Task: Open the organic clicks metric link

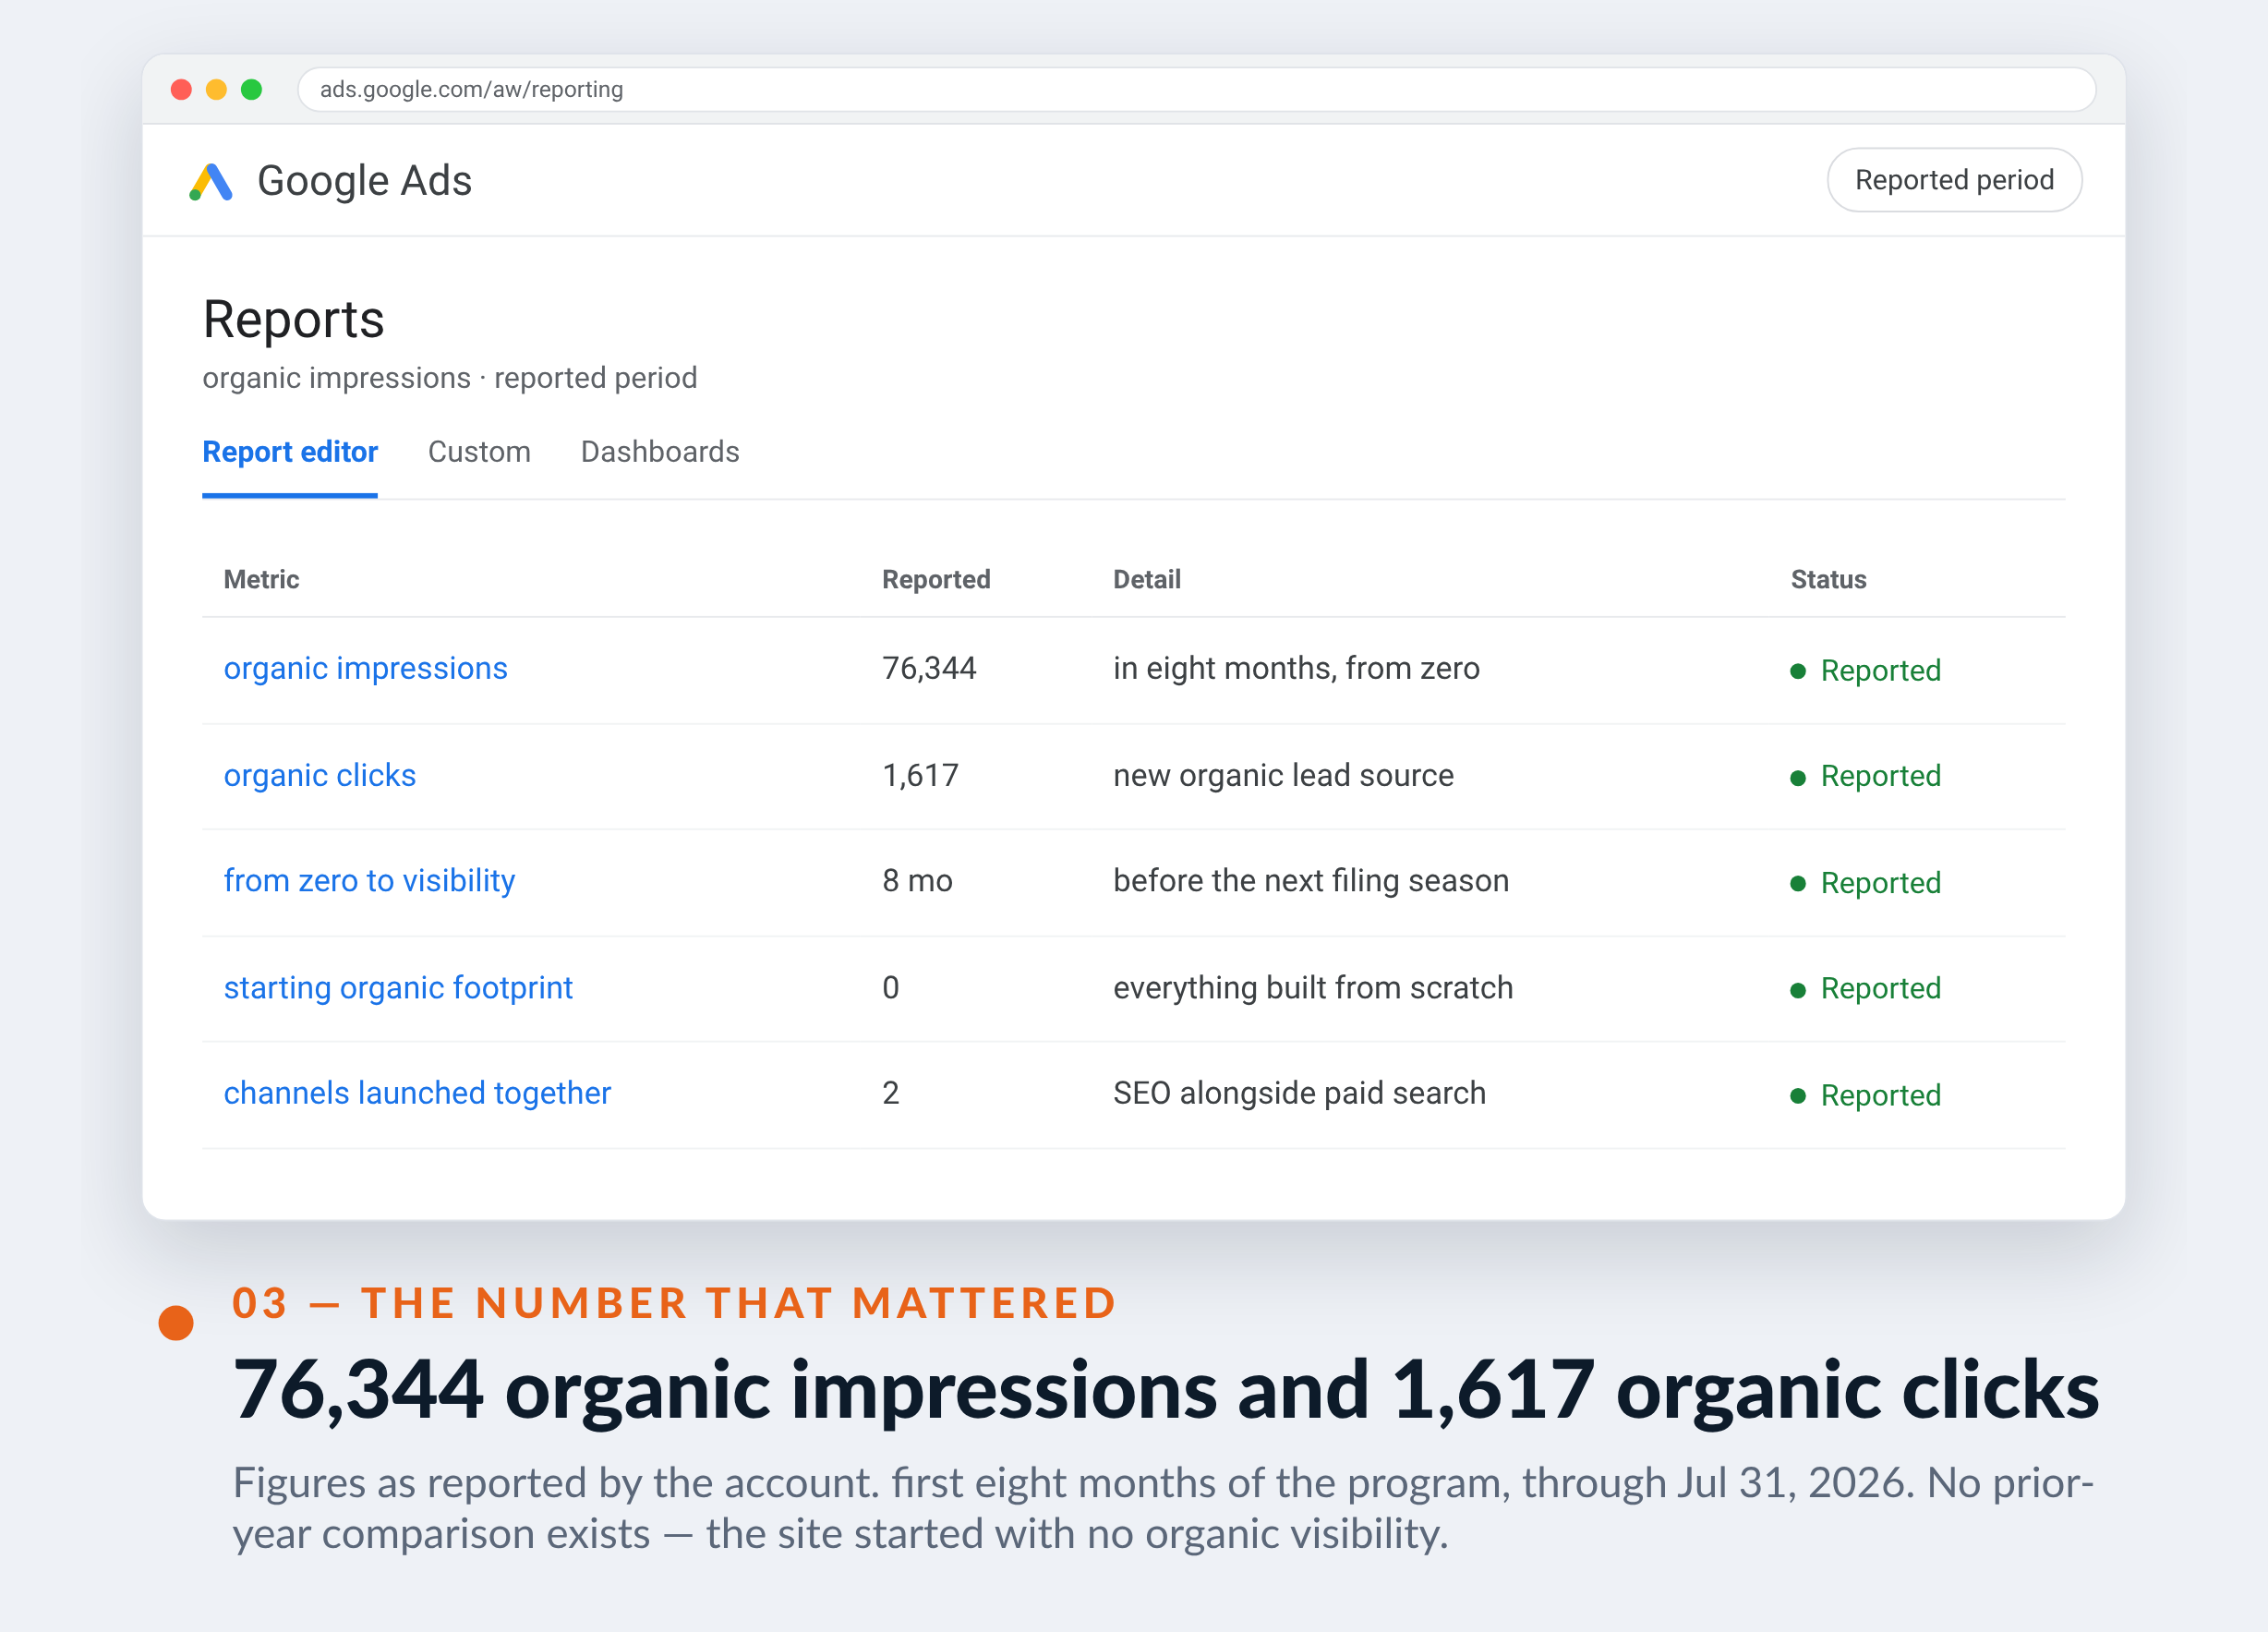Action: (320, 775)
